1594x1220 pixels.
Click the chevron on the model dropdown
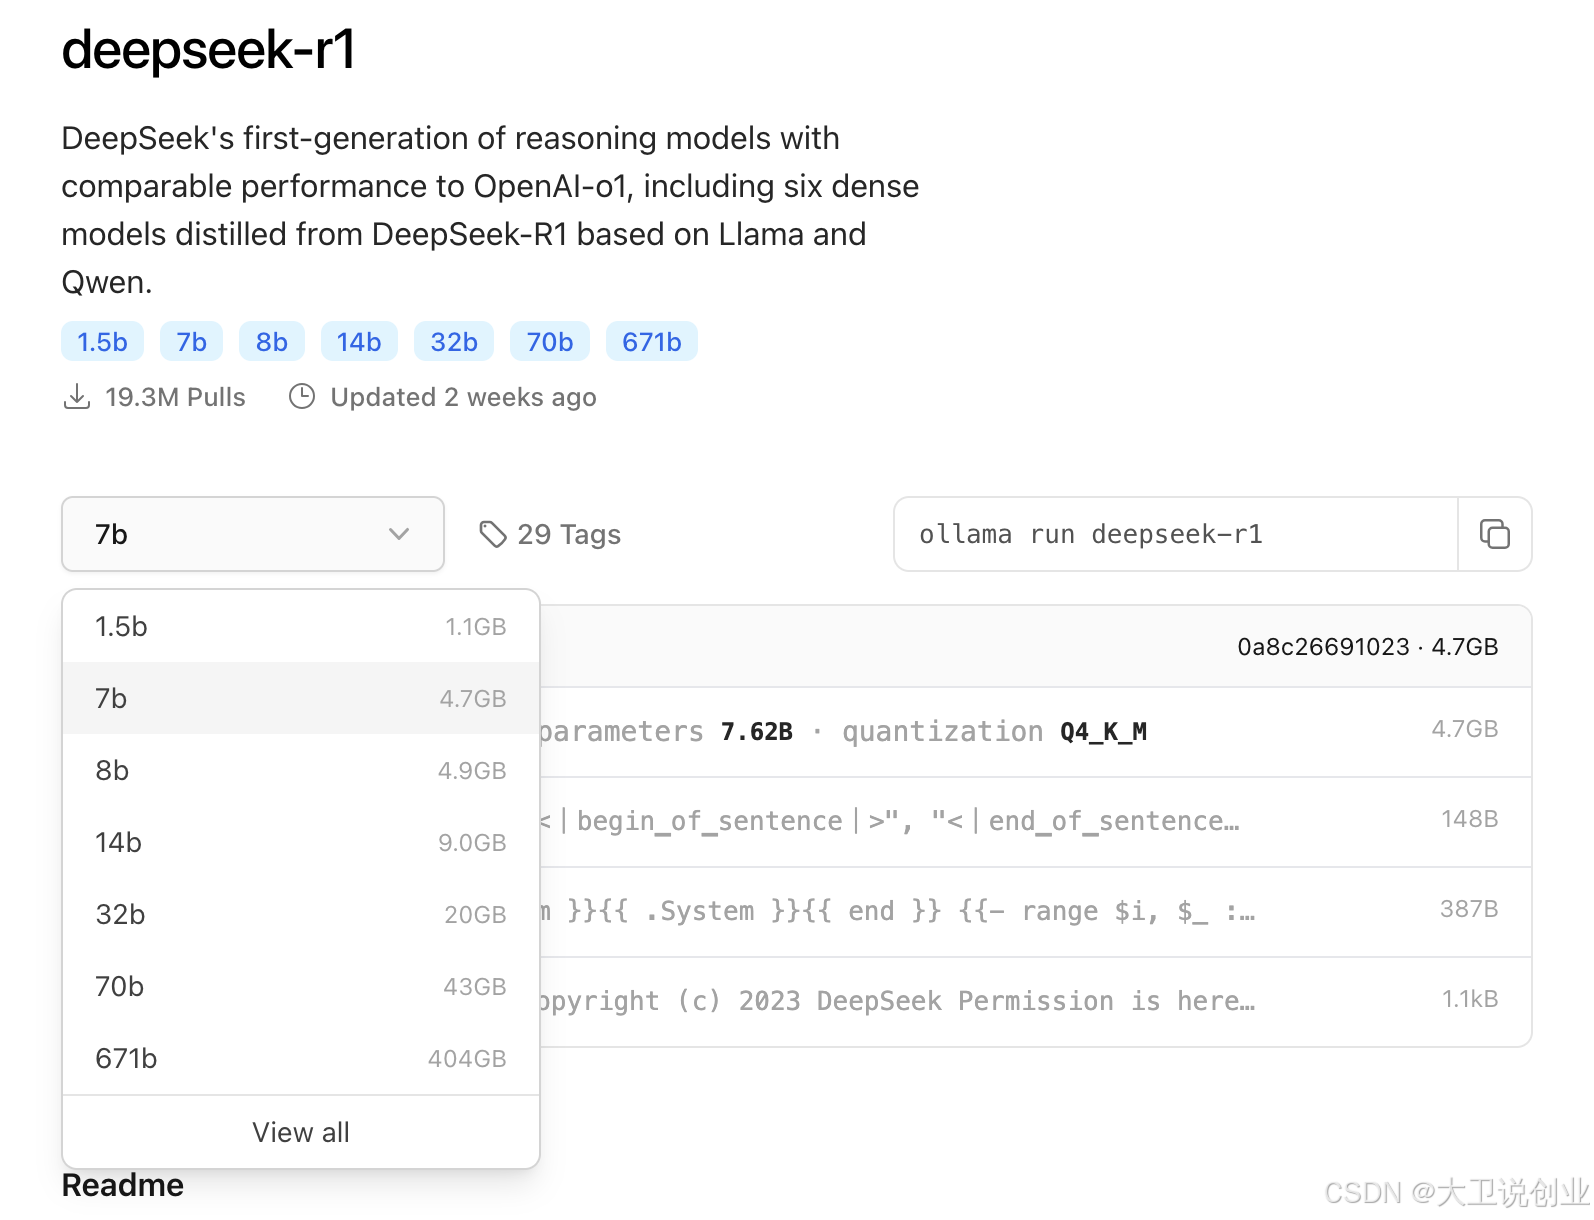click(398, 534)
